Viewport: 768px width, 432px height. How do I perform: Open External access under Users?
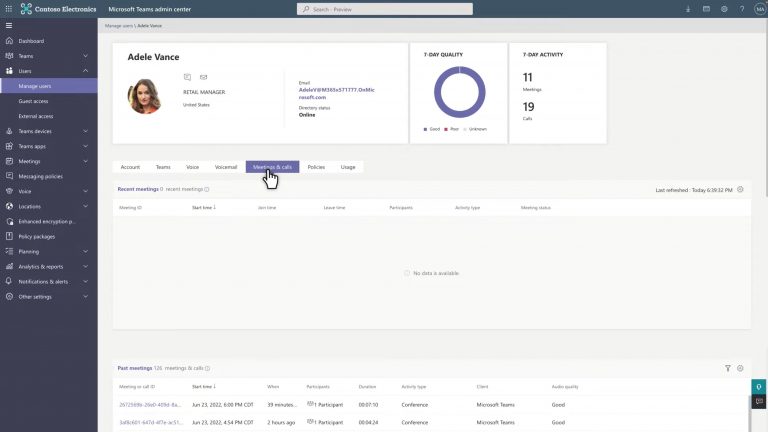tap(36, 116)
